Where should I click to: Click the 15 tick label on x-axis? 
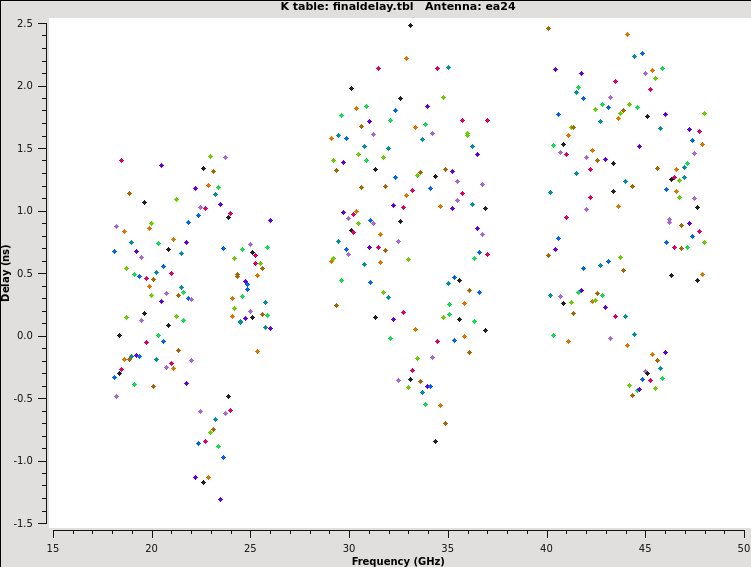click(x=53, y=547)
